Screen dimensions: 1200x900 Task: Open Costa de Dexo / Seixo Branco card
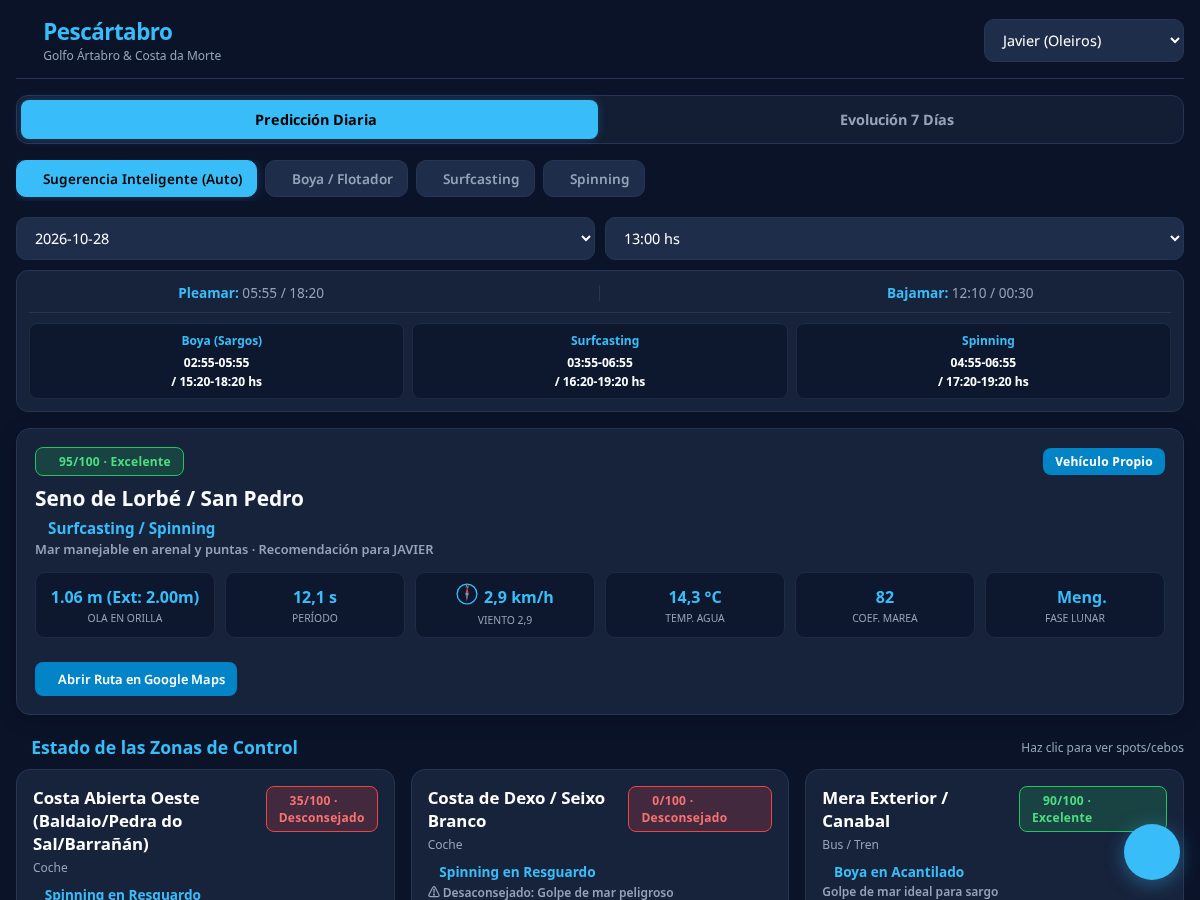click(600, 835)
